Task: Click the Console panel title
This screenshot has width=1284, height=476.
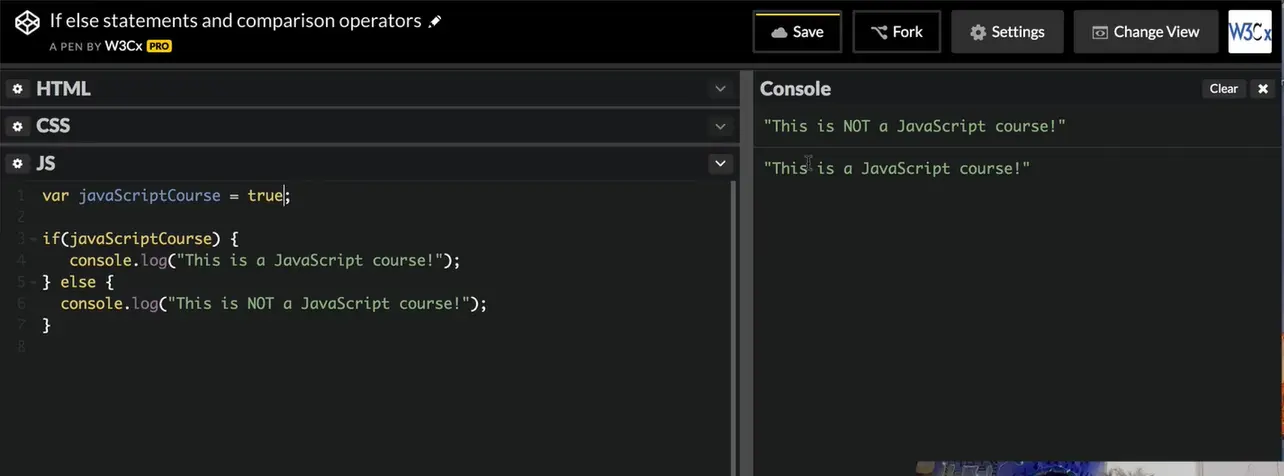Action: coord(795,89)
